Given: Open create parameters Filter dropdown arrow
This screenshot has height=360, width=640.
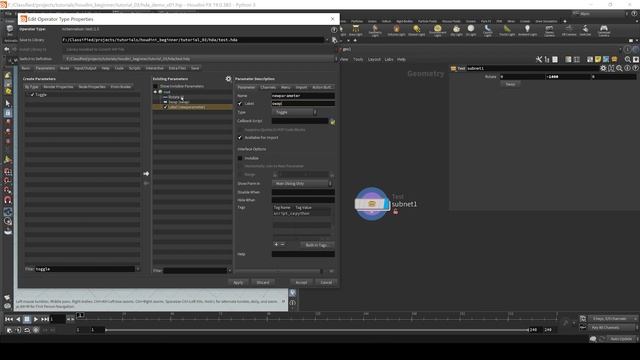Looking at the screenshot, I should click(x=138, y=269).
